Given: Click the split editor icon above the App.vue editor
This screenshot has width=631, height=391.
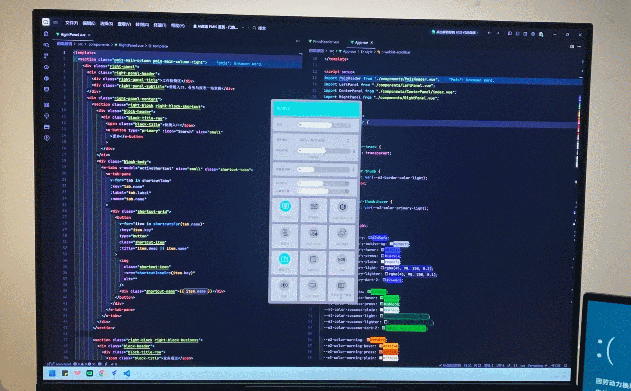Looking at the screenshot, I should tap(572, 47).
